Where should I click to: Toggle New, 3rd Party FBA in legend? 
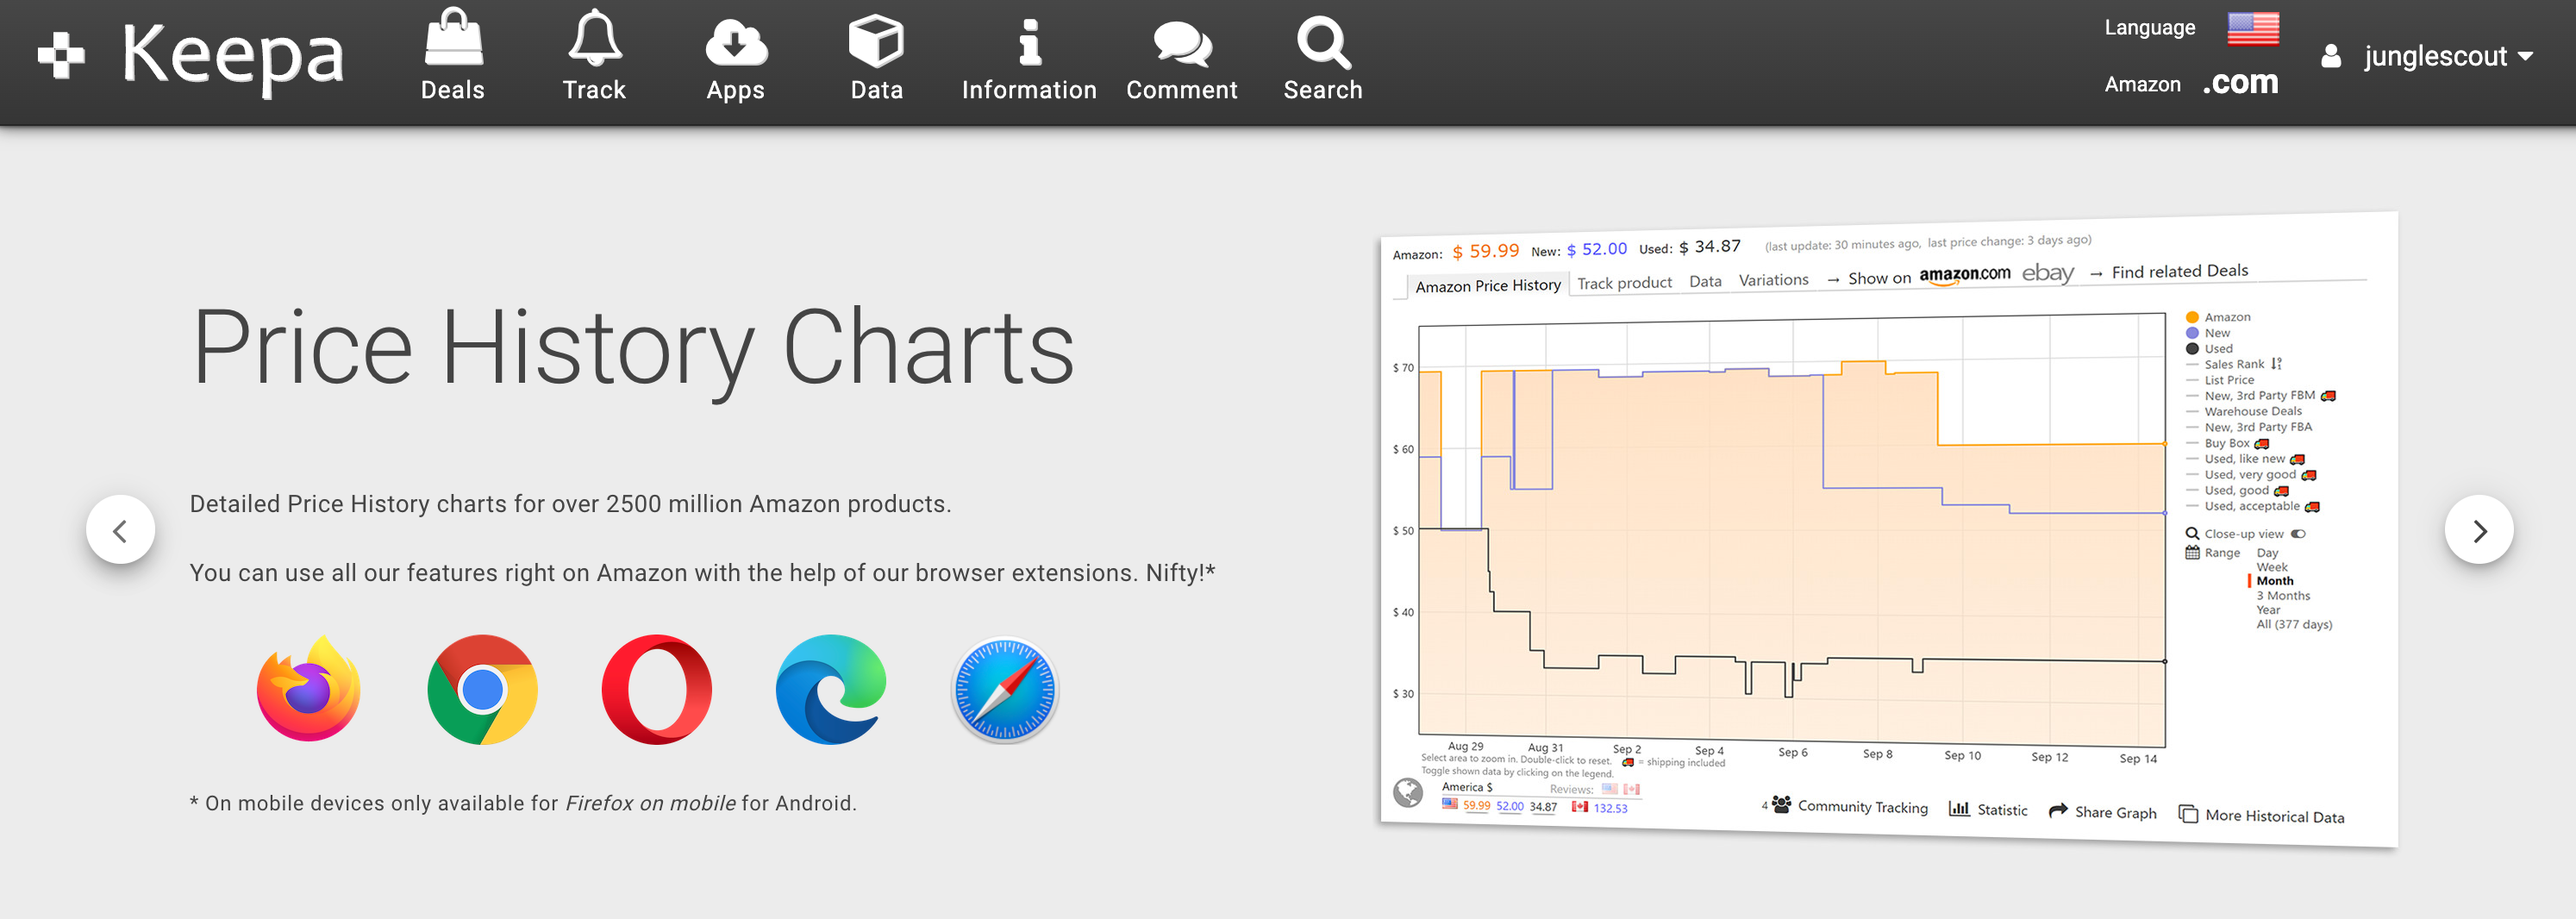(x=2249, y=427)
